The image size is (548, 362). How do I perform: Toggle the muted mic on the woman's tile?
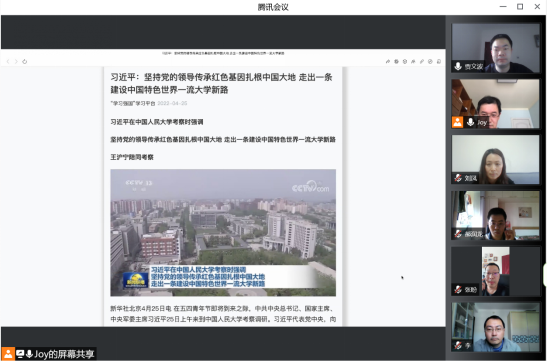coord(458,178)
